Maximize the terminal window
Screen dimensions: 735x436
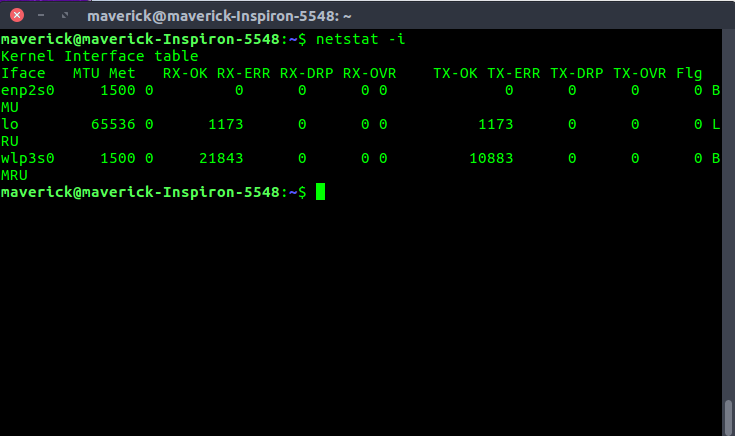coord(65,15)
